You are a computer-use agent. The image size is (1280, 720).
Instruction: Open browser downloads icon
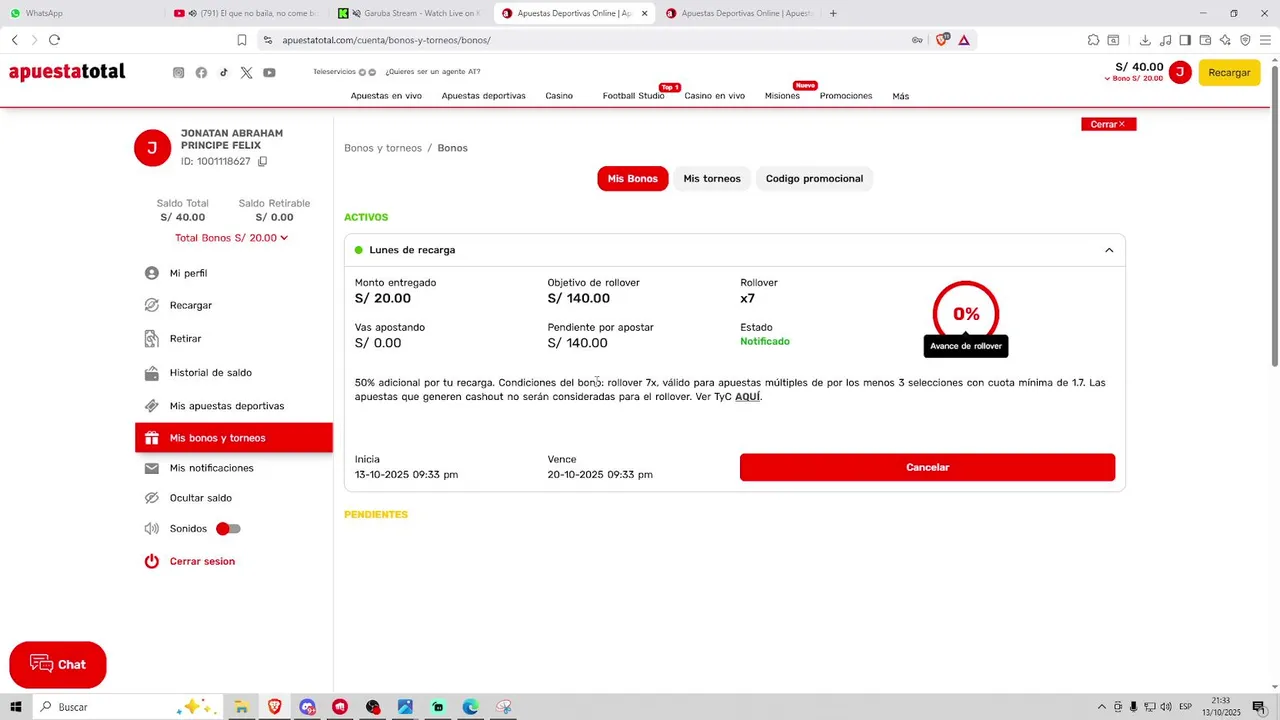point(1145,40)
